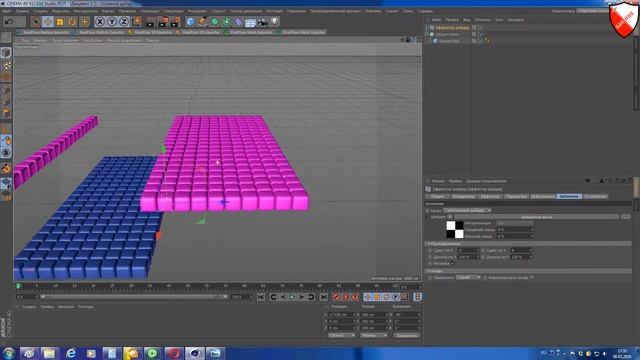This screenshot has height=360, width=640.
Task: Switch to model mode in the left sidebar
Action: click(6, 53)
